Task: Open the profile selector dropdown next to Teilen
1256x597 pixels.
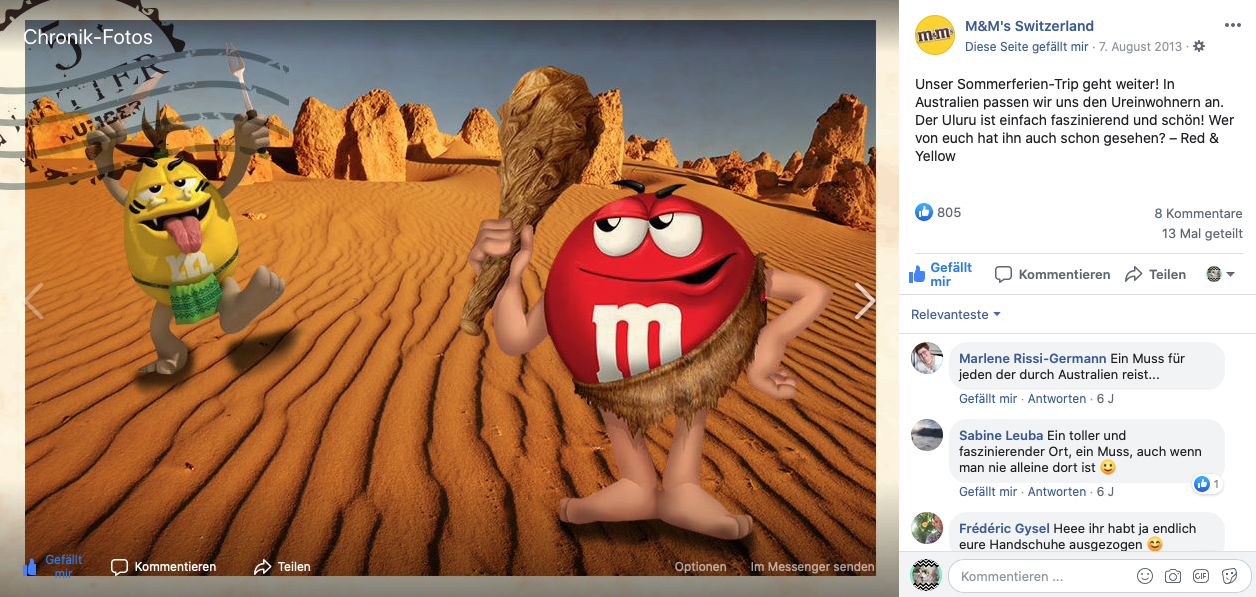Action: pos(1220,274)
